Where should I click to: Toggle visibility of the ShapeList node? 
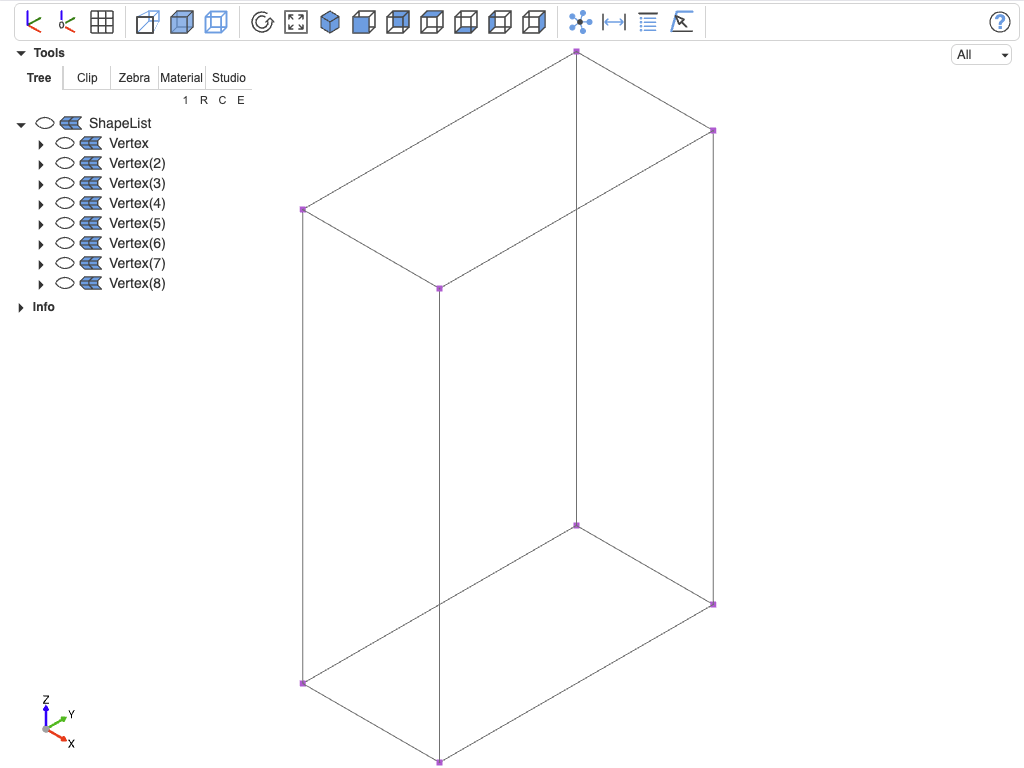tap(44, 123)
